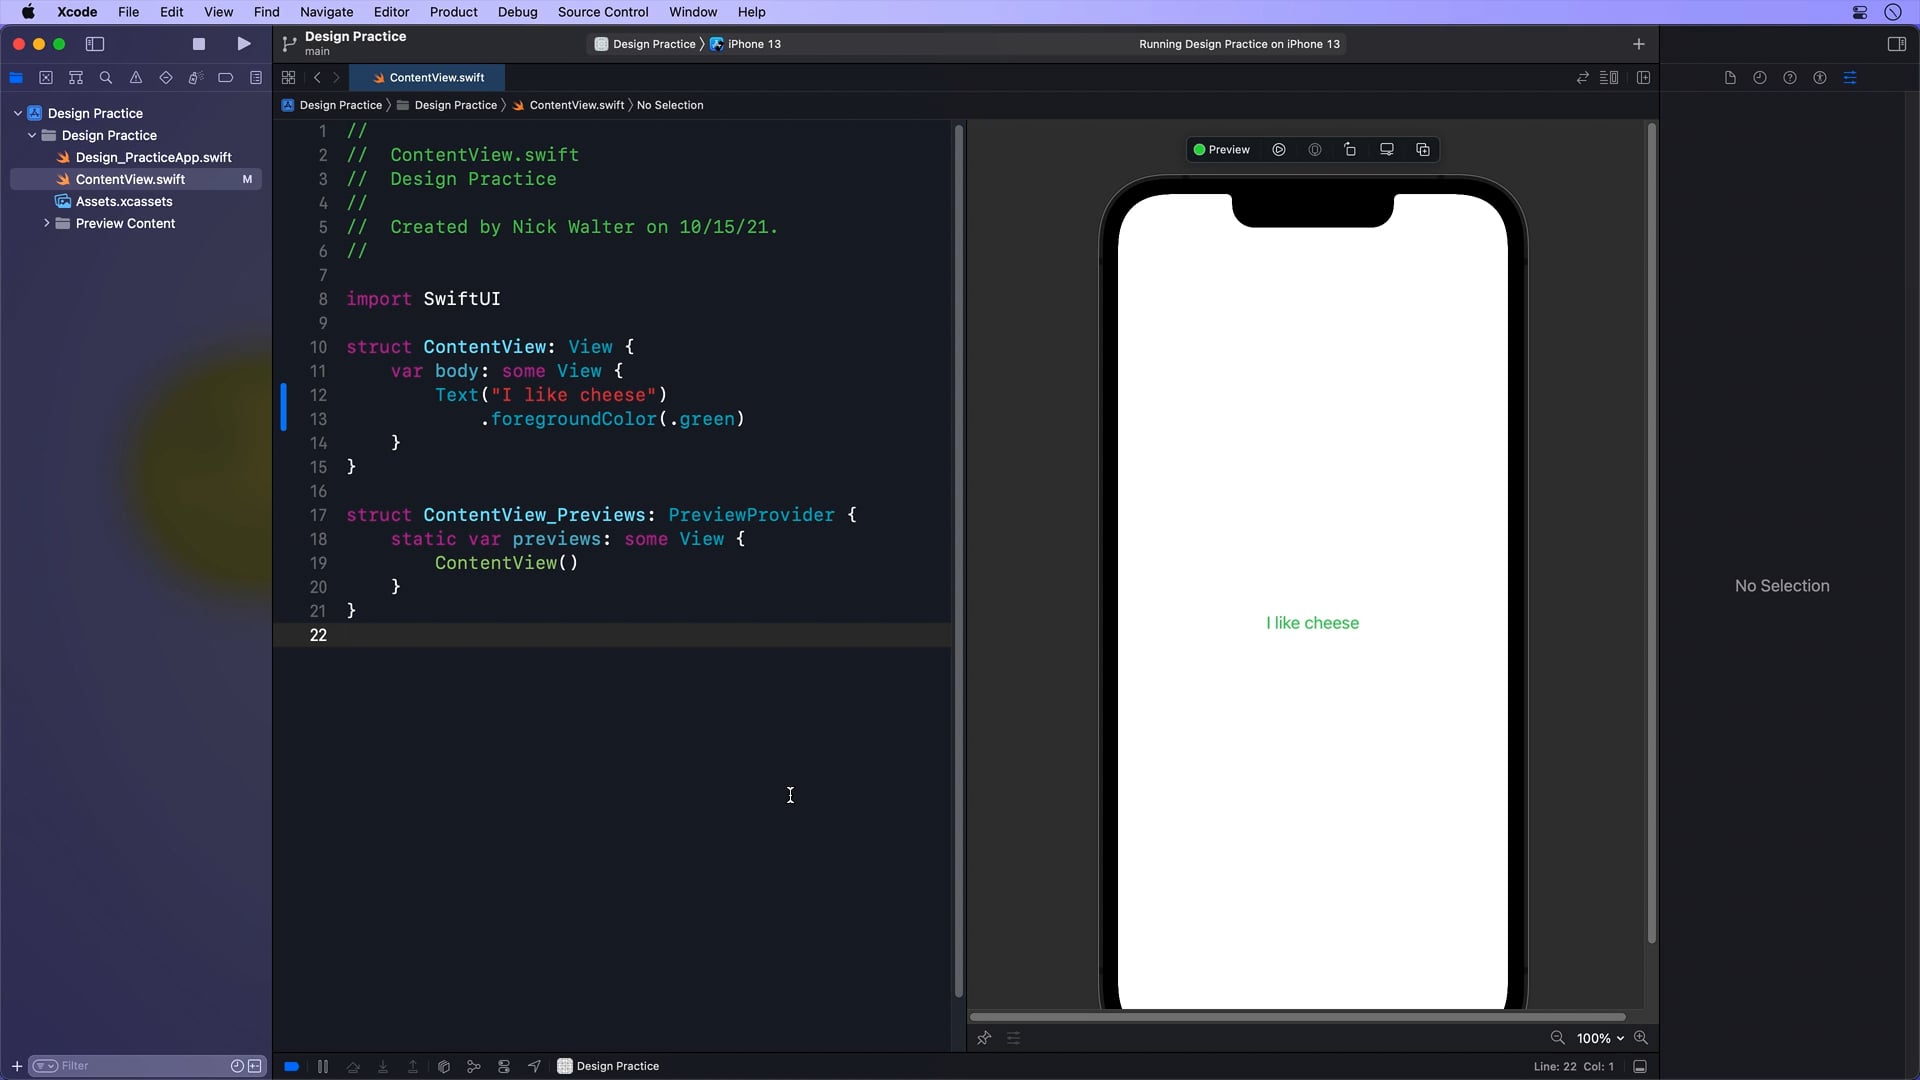
Task: Click the Preview live status button
Action: tap(1221, 150)
